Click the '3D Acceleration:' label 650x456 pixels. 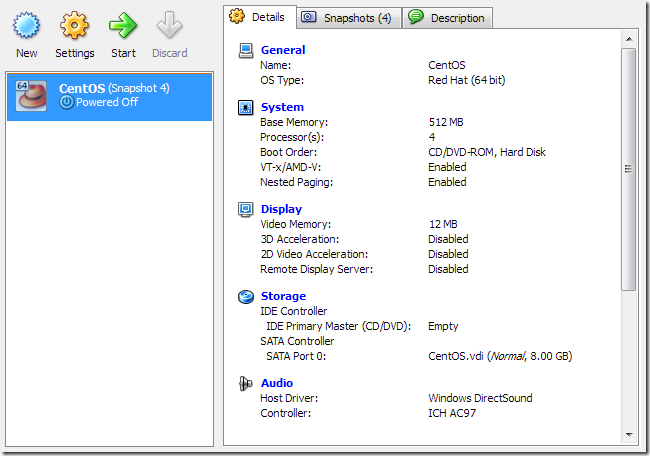coord(300,239)
